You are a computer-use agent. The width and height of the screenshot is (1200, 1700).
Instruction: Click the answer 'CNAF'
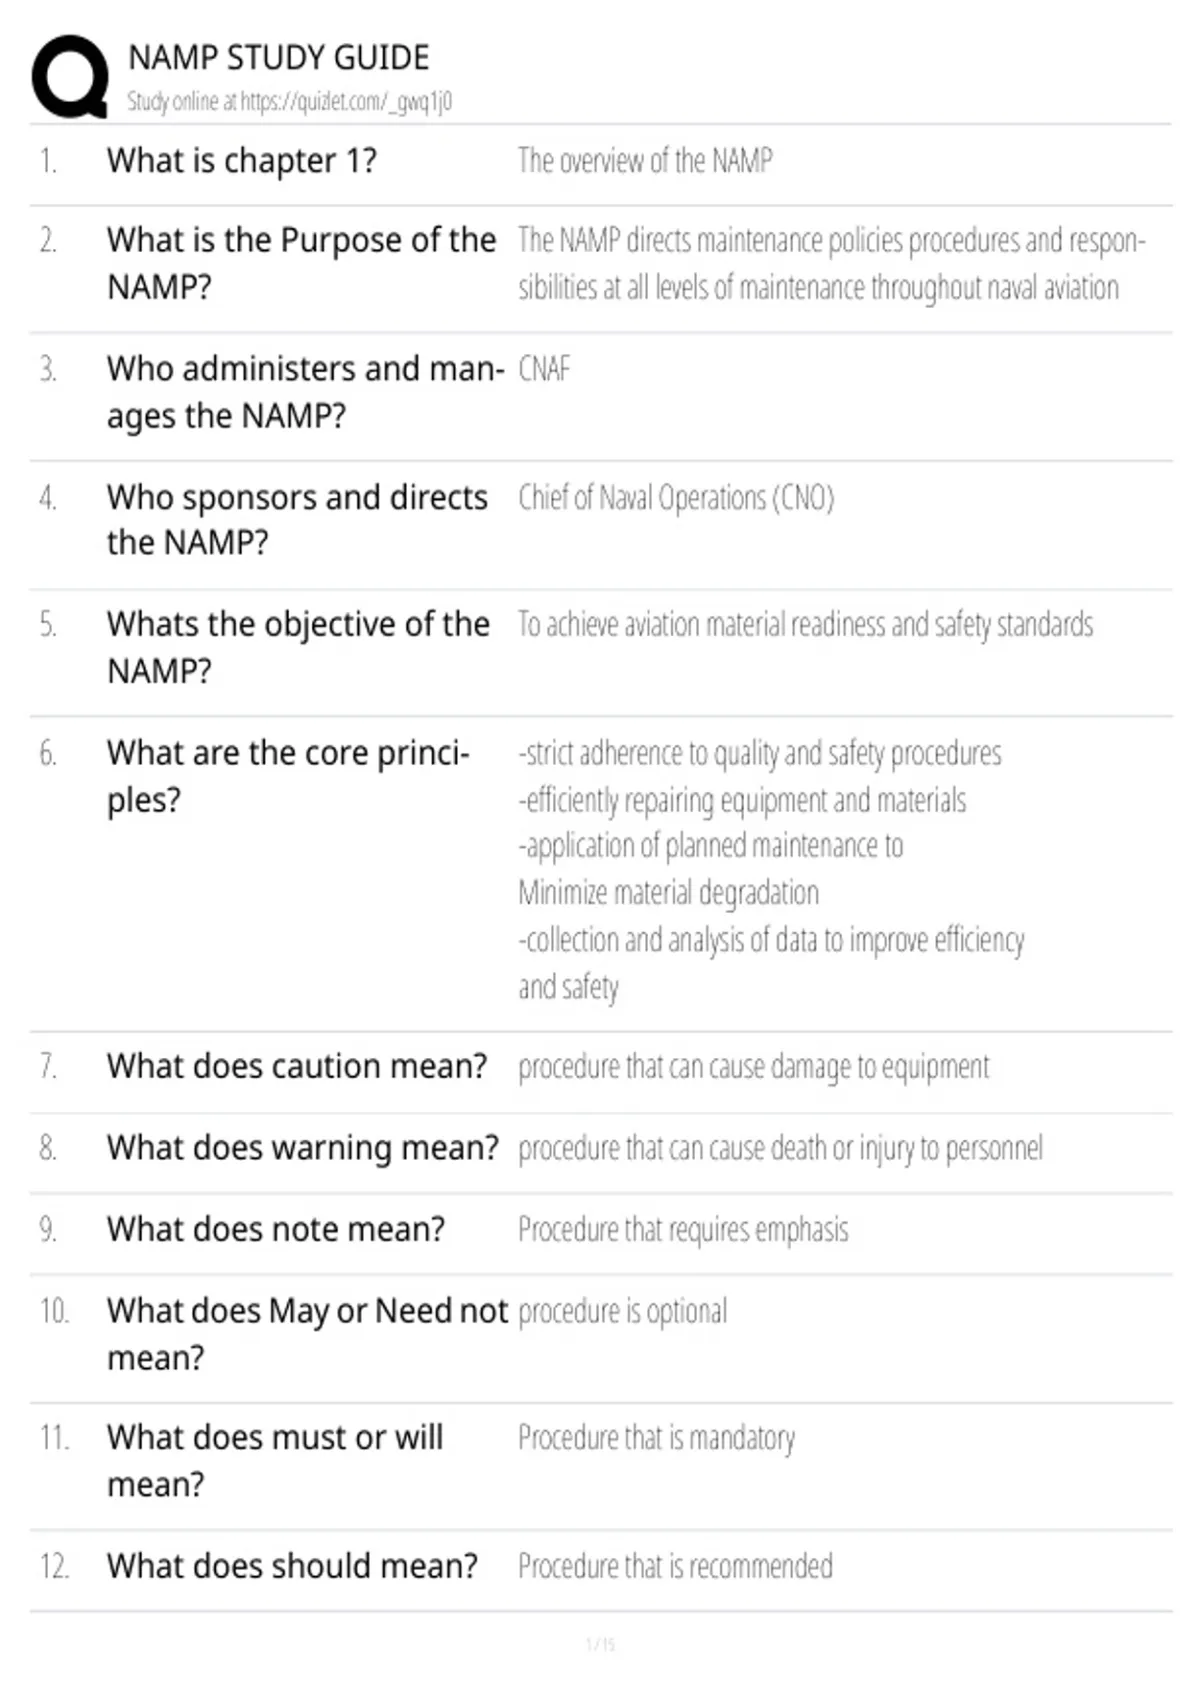click(x=544, y=369)
